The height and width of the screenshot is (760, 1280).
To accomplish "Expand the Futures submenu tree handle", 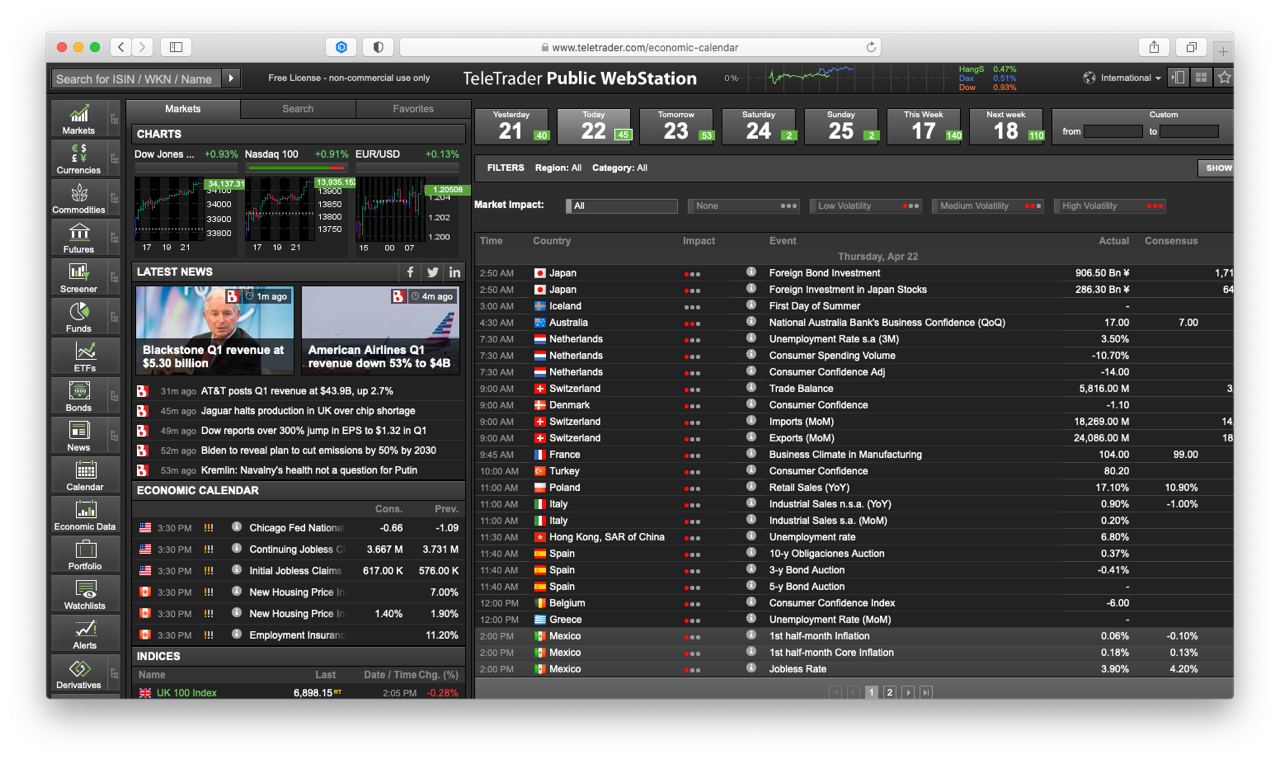I will click(114, 237).
